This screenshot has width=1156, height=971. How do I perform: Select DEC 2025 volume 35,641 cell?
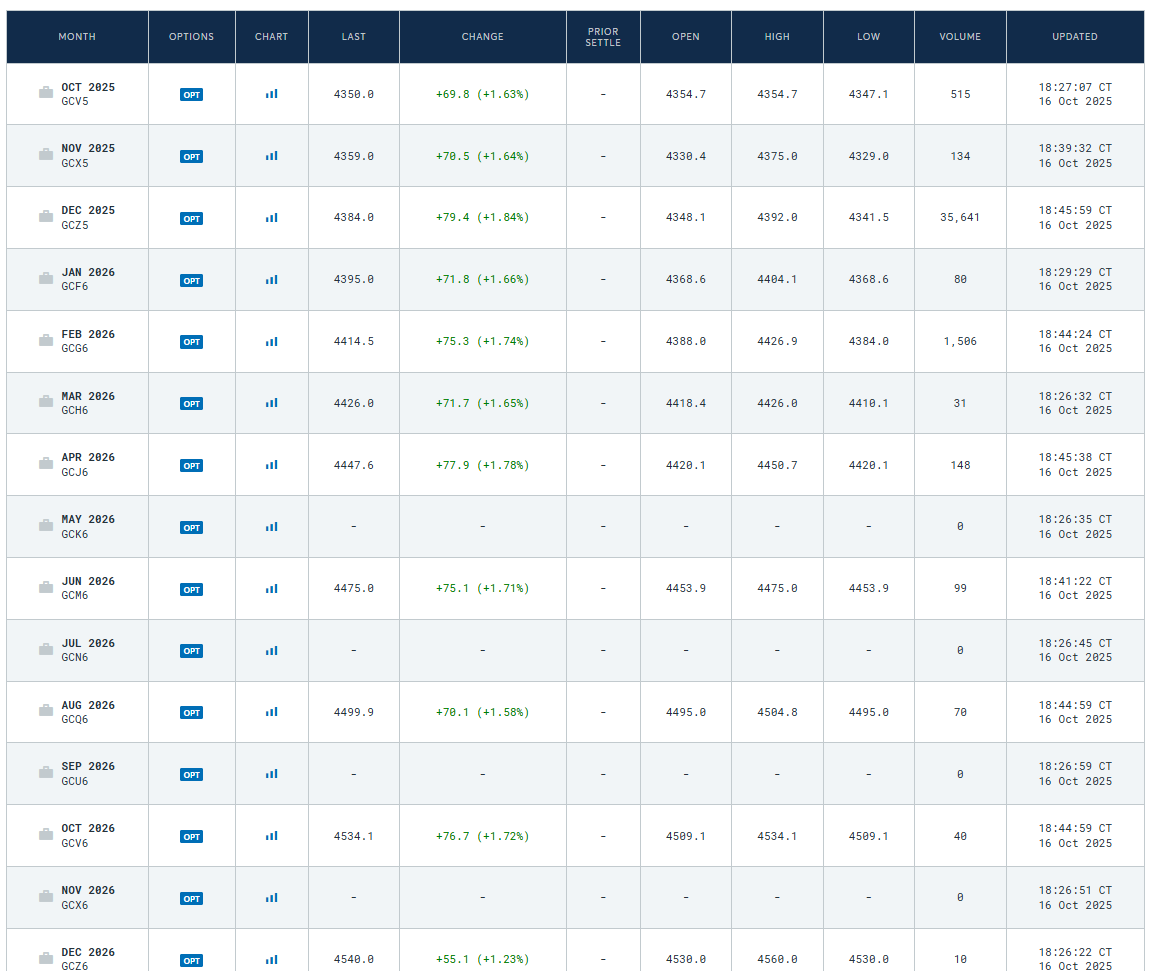click(x=960, y=217)
